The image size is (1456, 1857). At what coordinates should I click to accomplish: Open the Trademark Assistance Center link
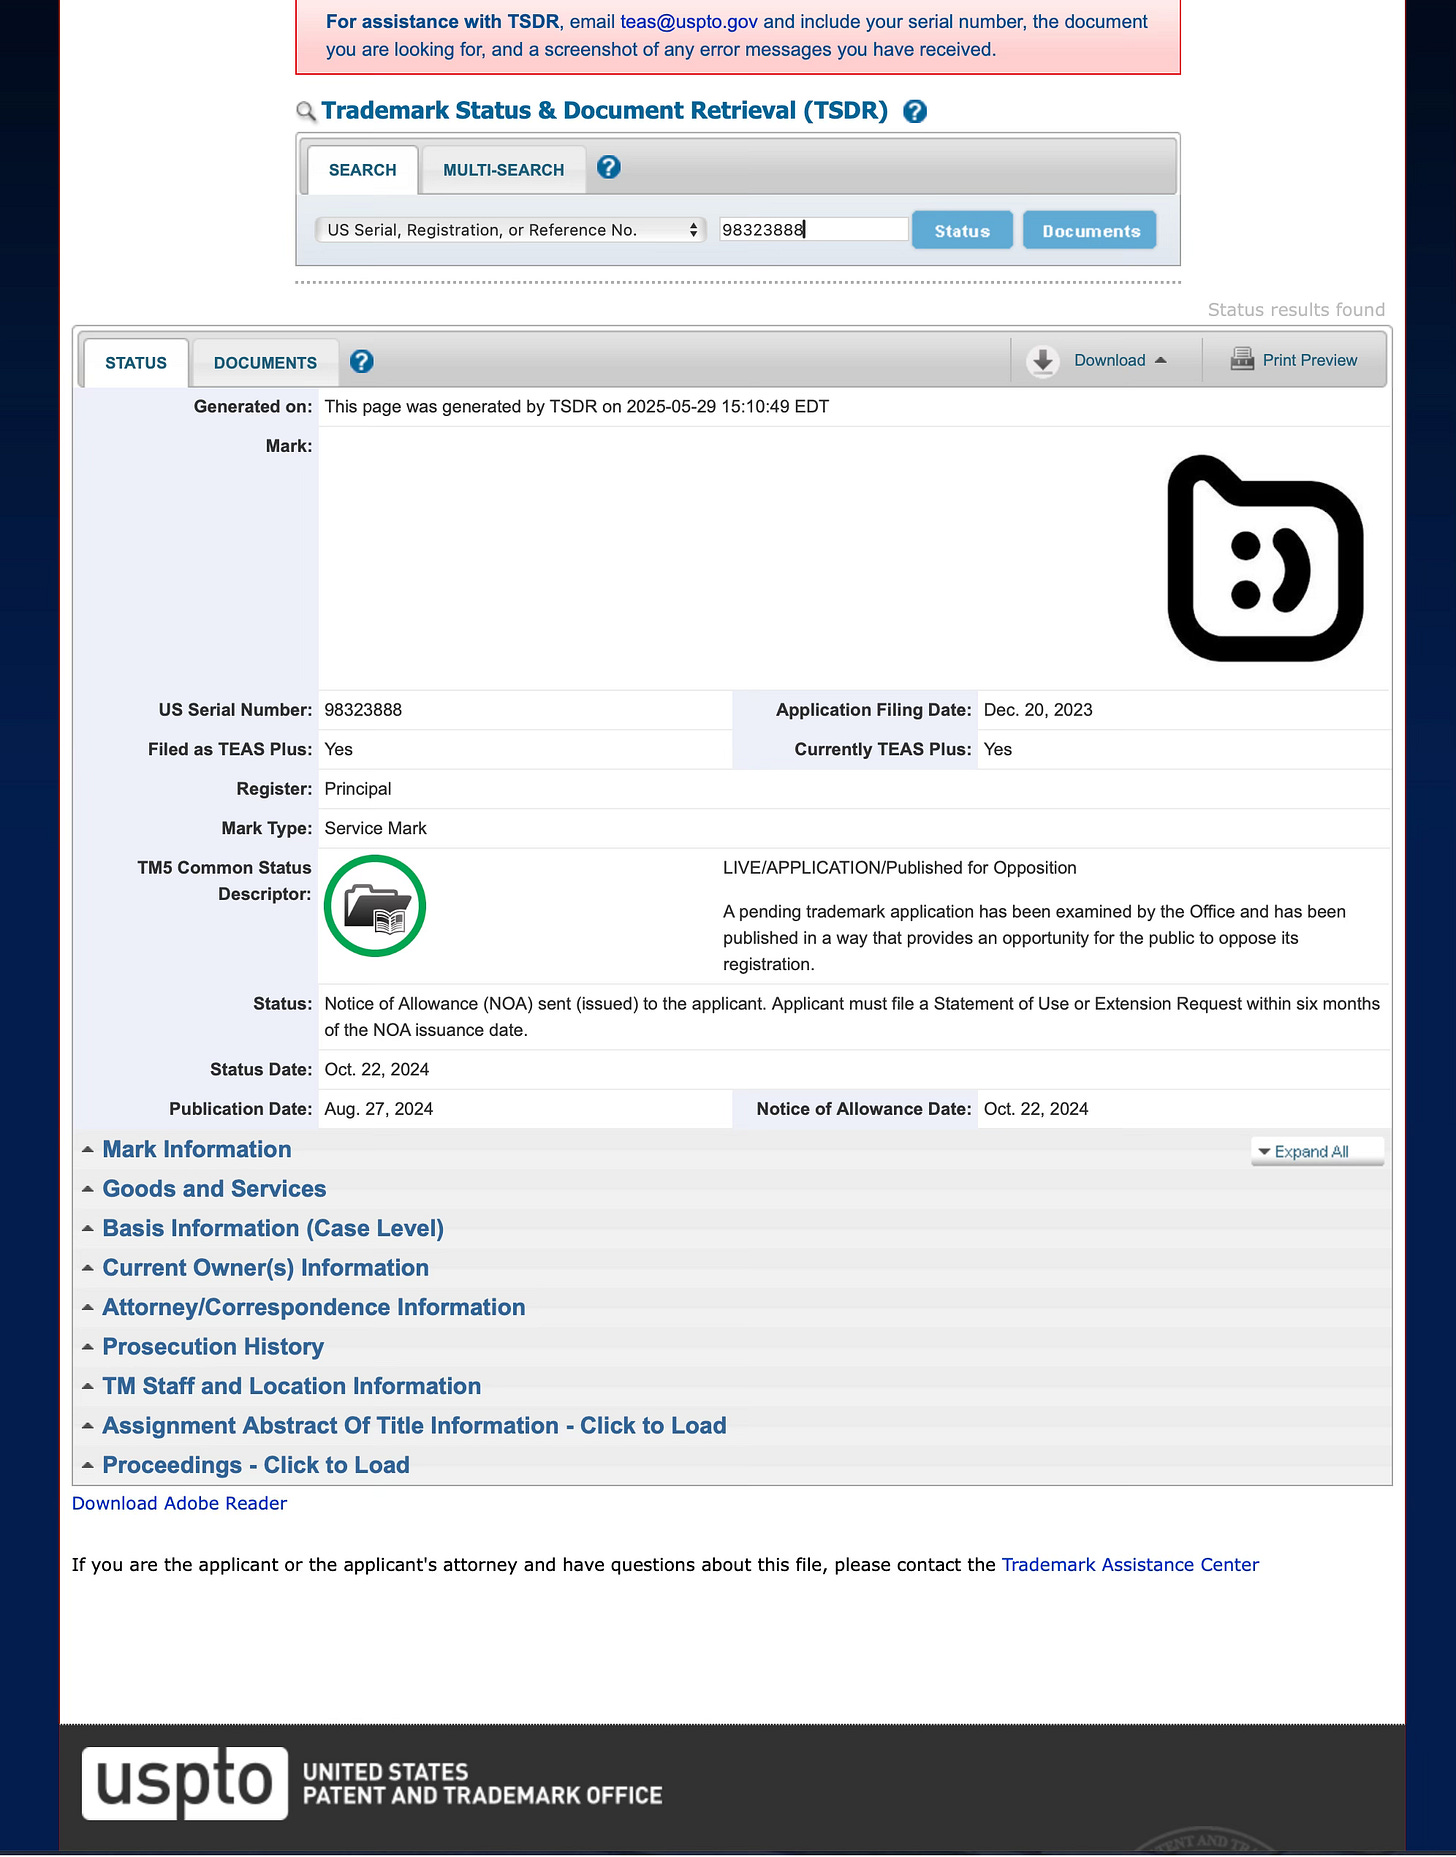click(1130, 1564)
